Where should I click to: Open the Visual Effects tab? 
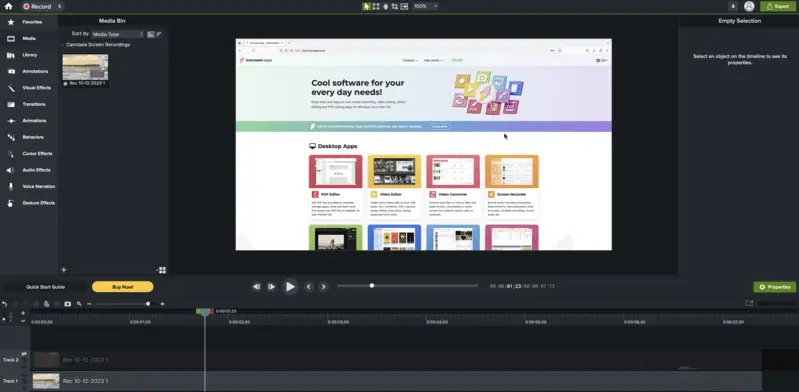29,88
